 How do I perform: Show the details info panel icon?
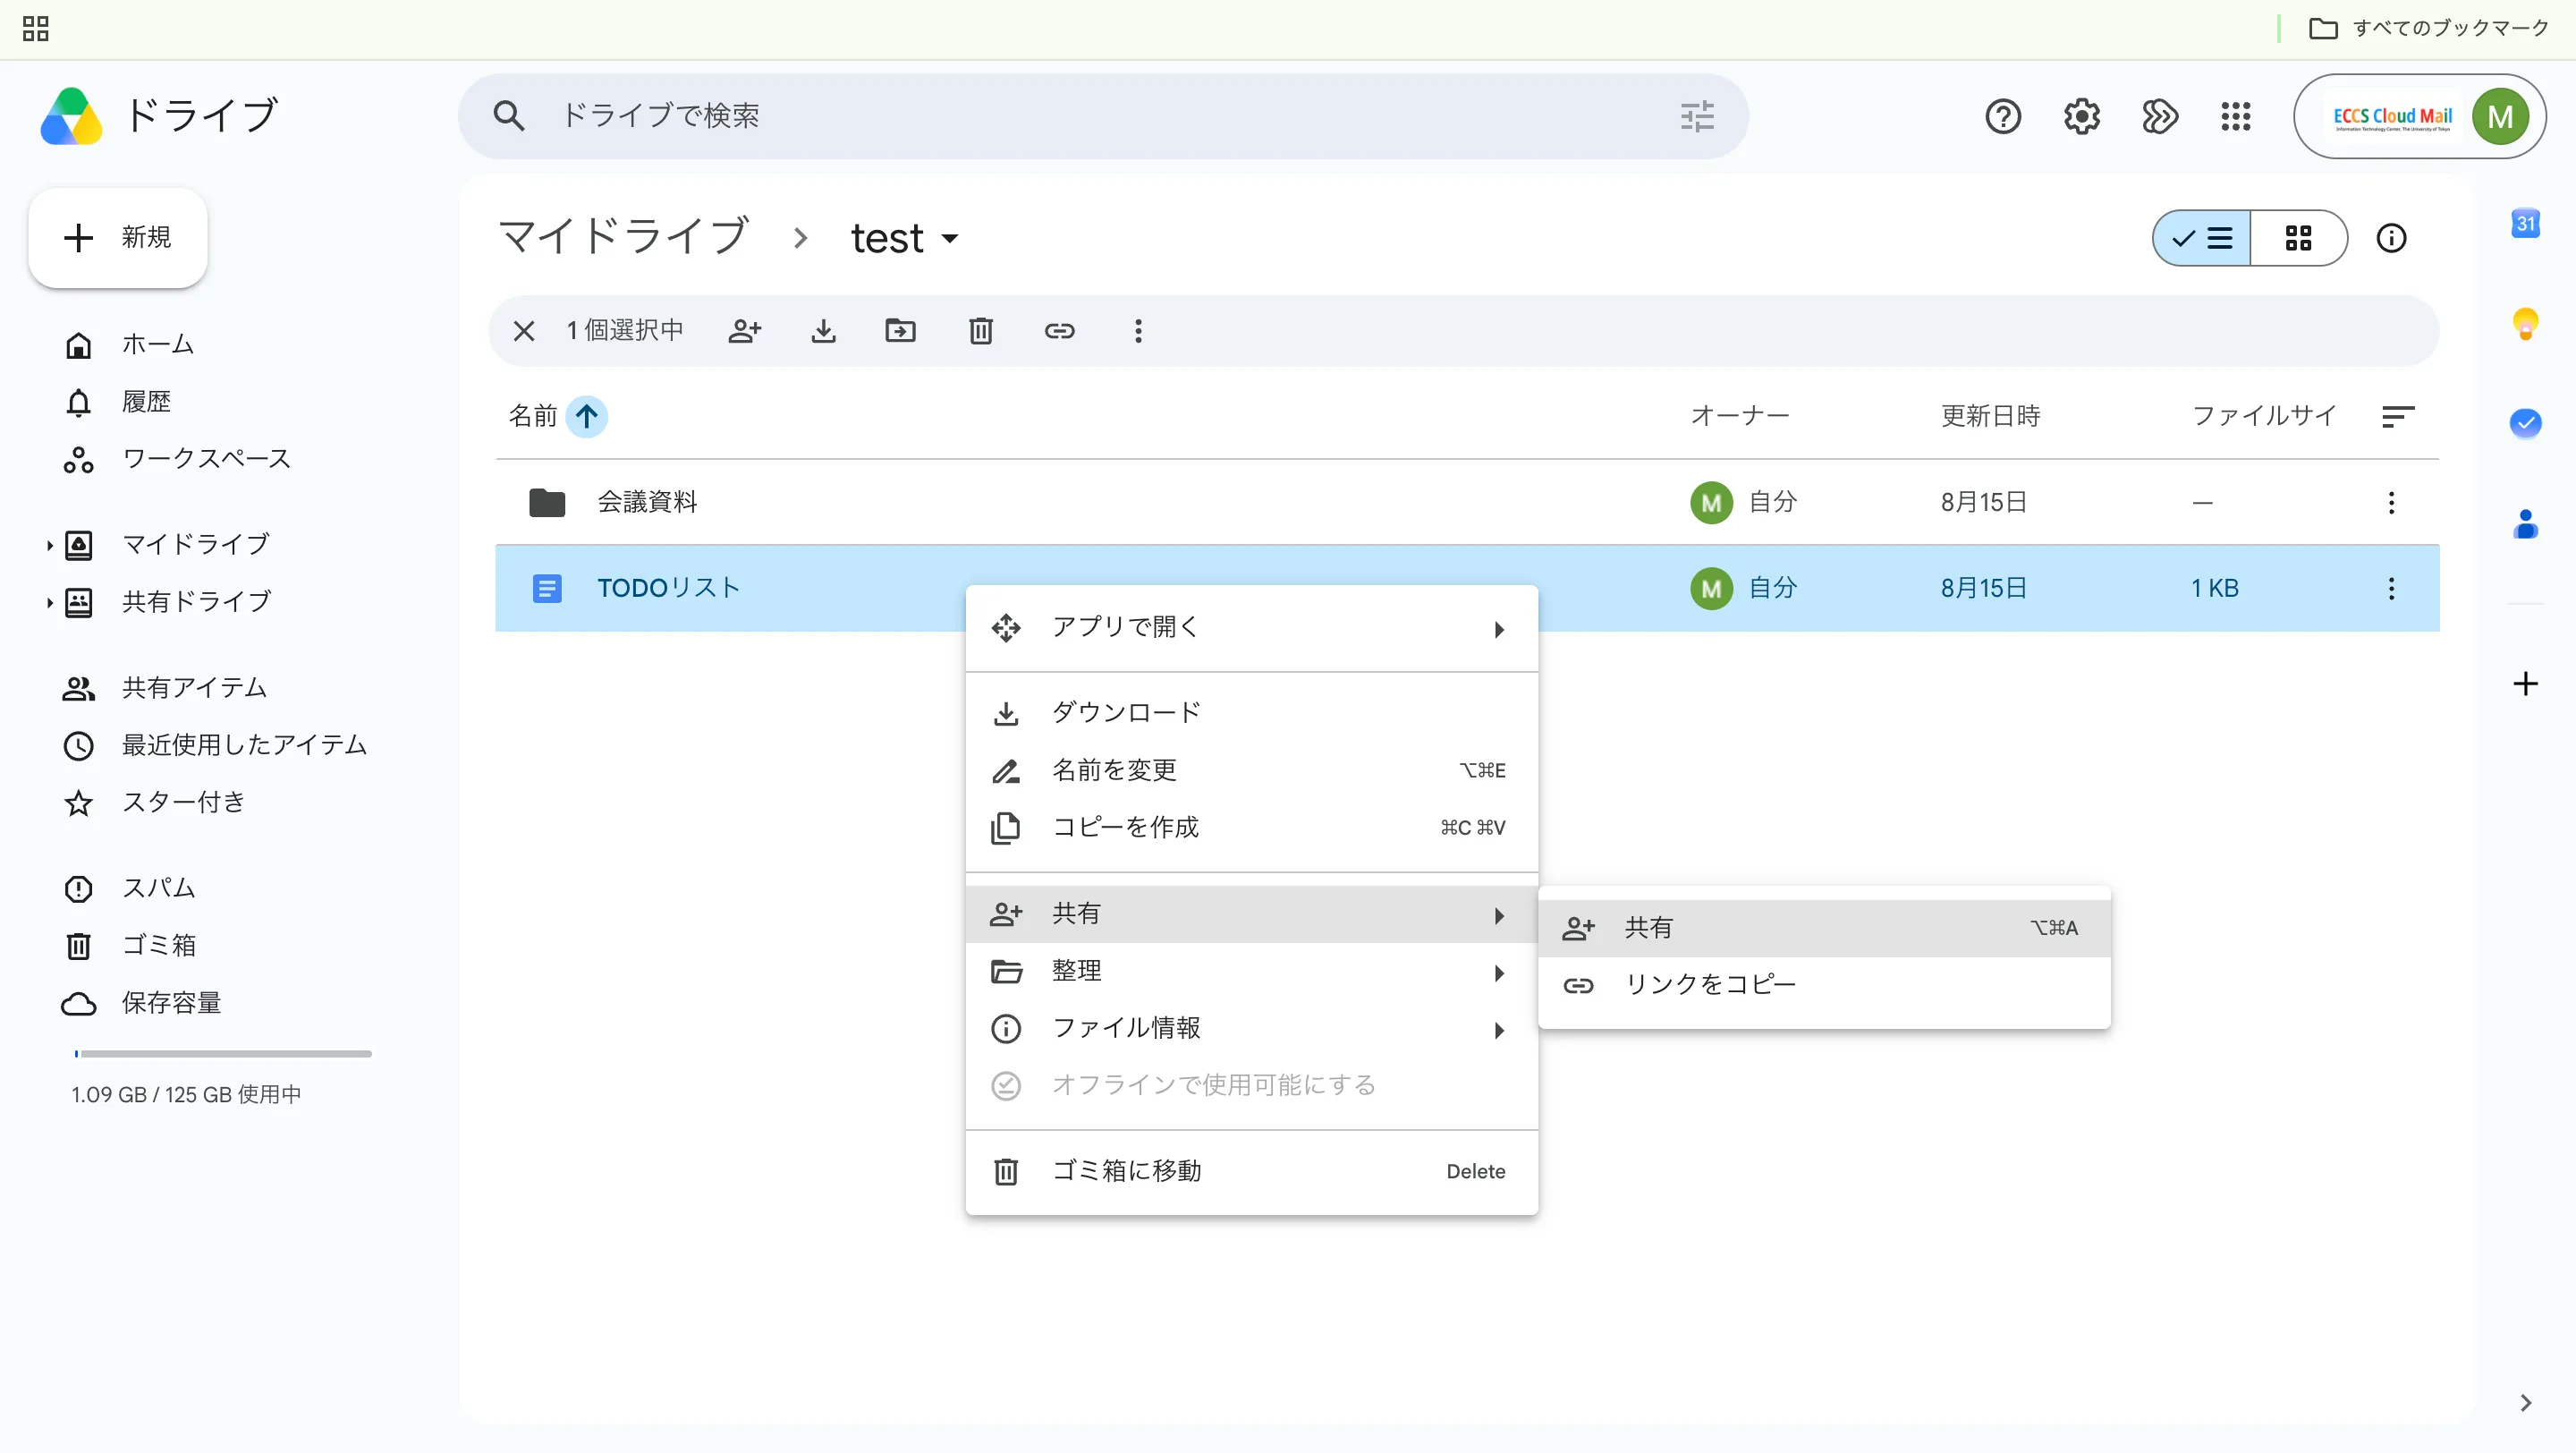(x=2391, y=238)
